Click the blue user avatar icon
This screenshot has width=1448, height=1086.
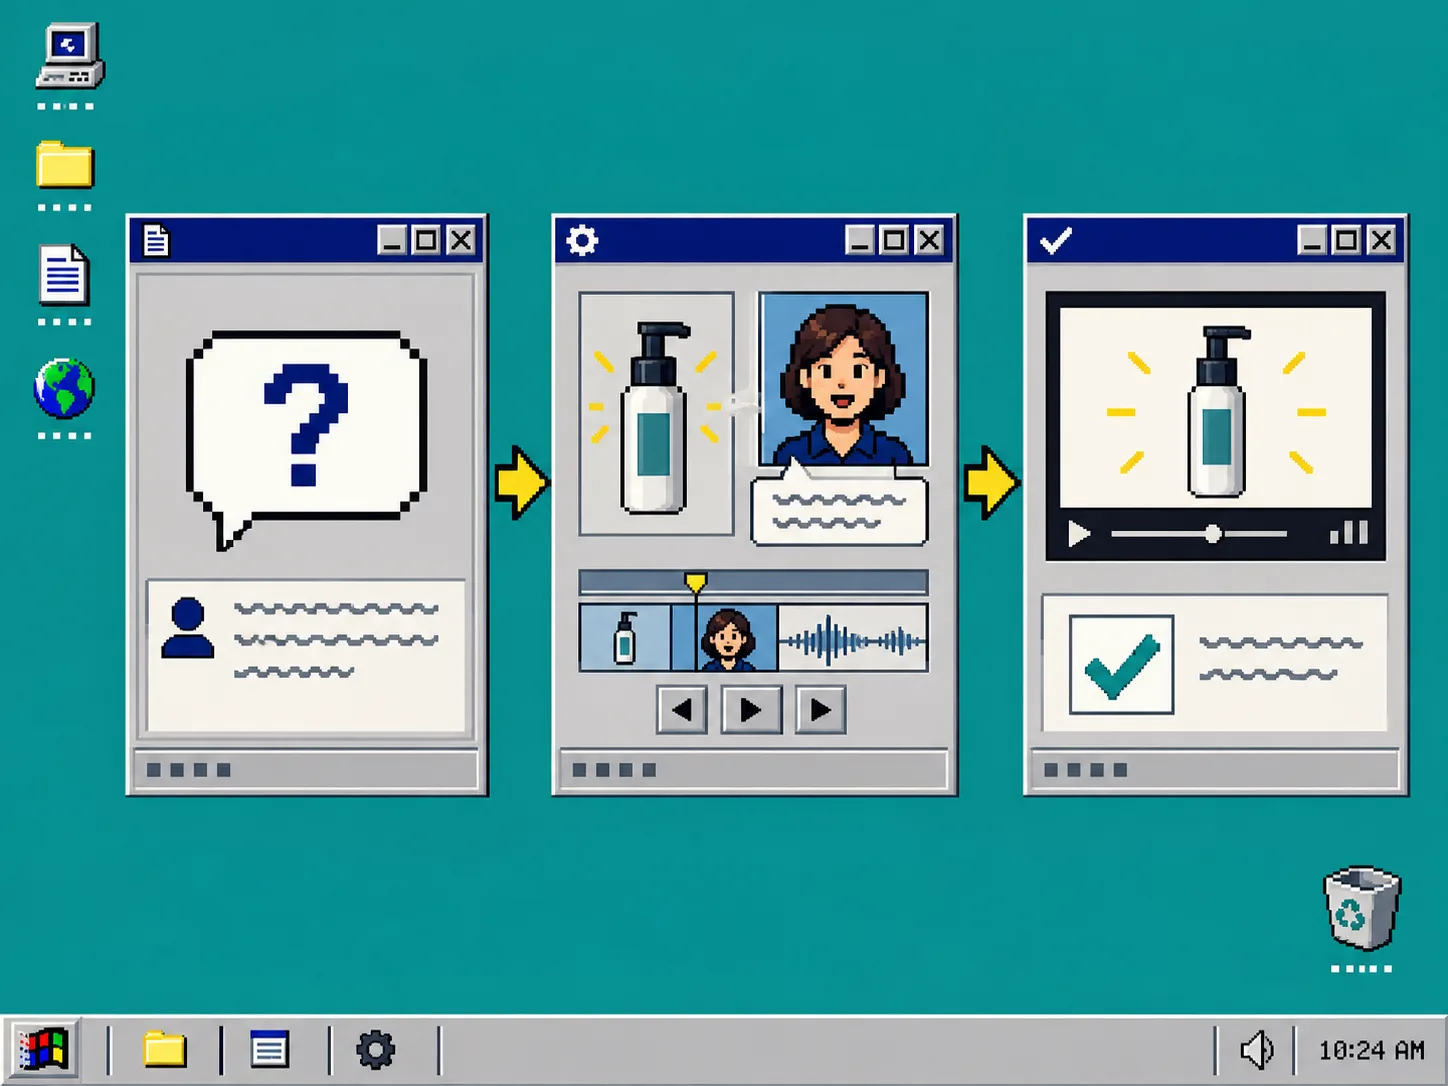(188, 627)
